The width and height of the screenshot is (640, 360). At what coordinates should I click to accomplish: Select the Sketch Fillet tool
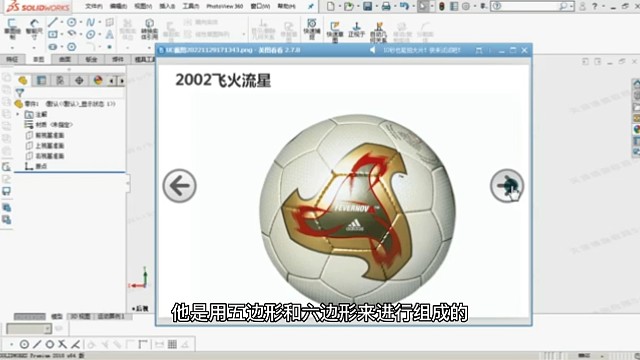pos(91,47)
